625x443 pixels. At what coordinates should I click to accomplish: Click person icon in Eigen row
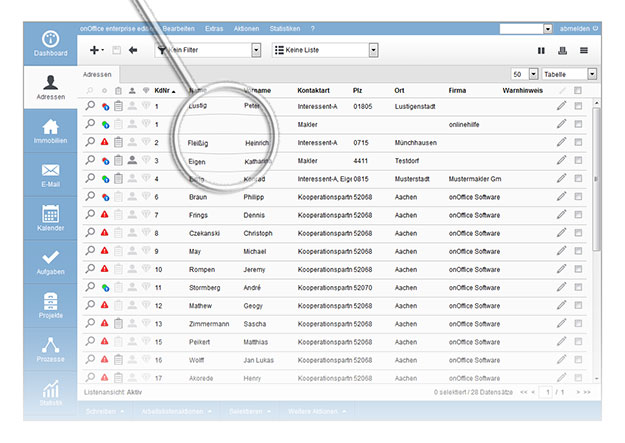click(132, 160)
